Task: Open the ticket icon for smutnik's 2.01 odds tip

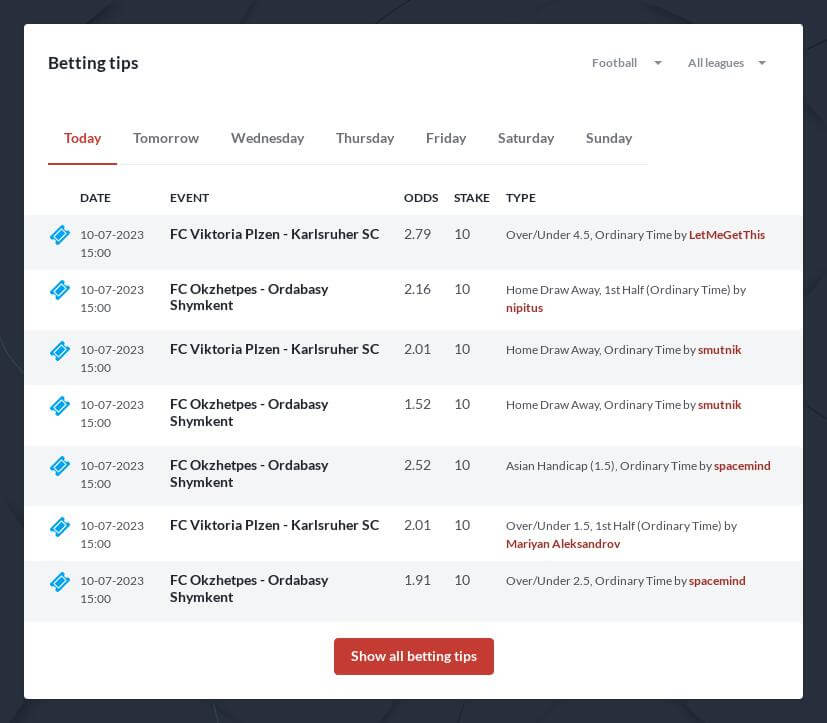Action: (x=60, y=351)
